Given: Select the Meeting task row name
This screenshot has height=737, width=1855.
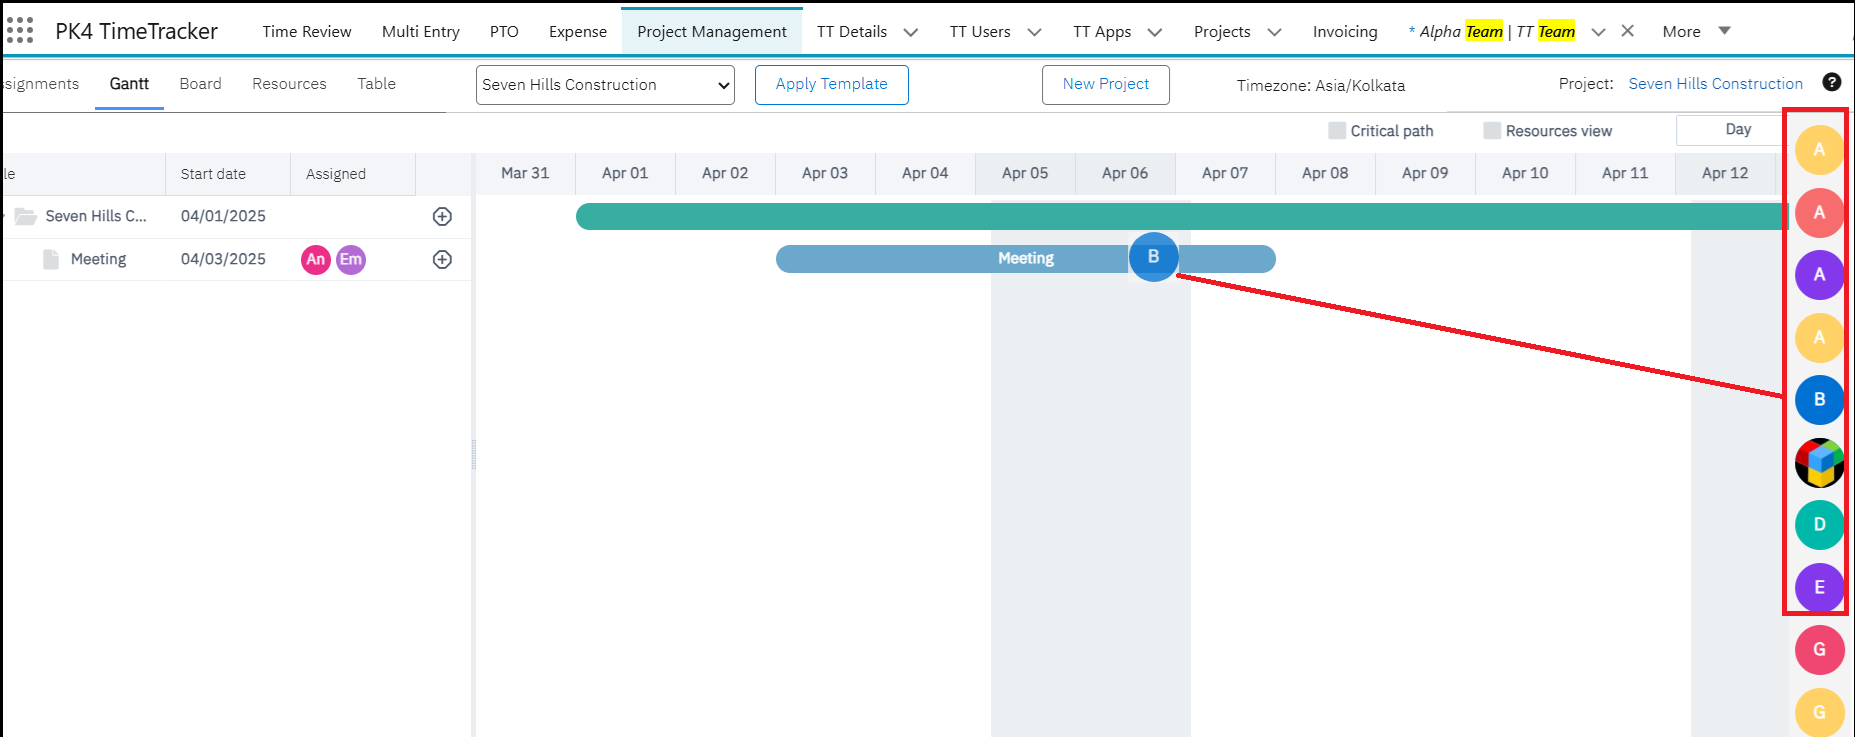Looking at the screenshot, I should pos(98,259).
